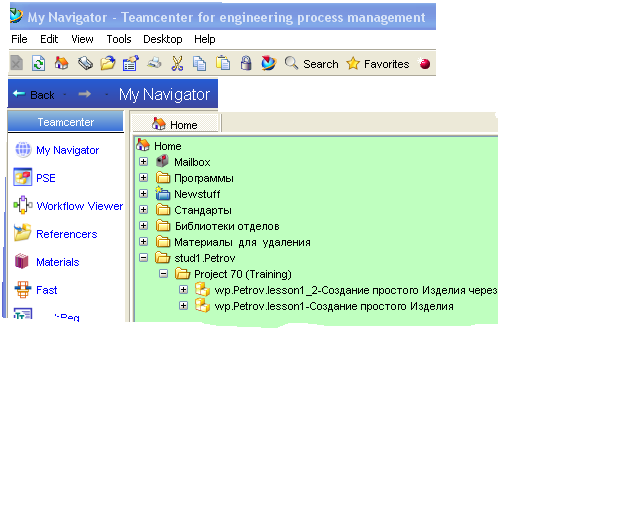Expand the Mailbox node
The width and height of the screenshot is (640, 512).
[143, 162]
